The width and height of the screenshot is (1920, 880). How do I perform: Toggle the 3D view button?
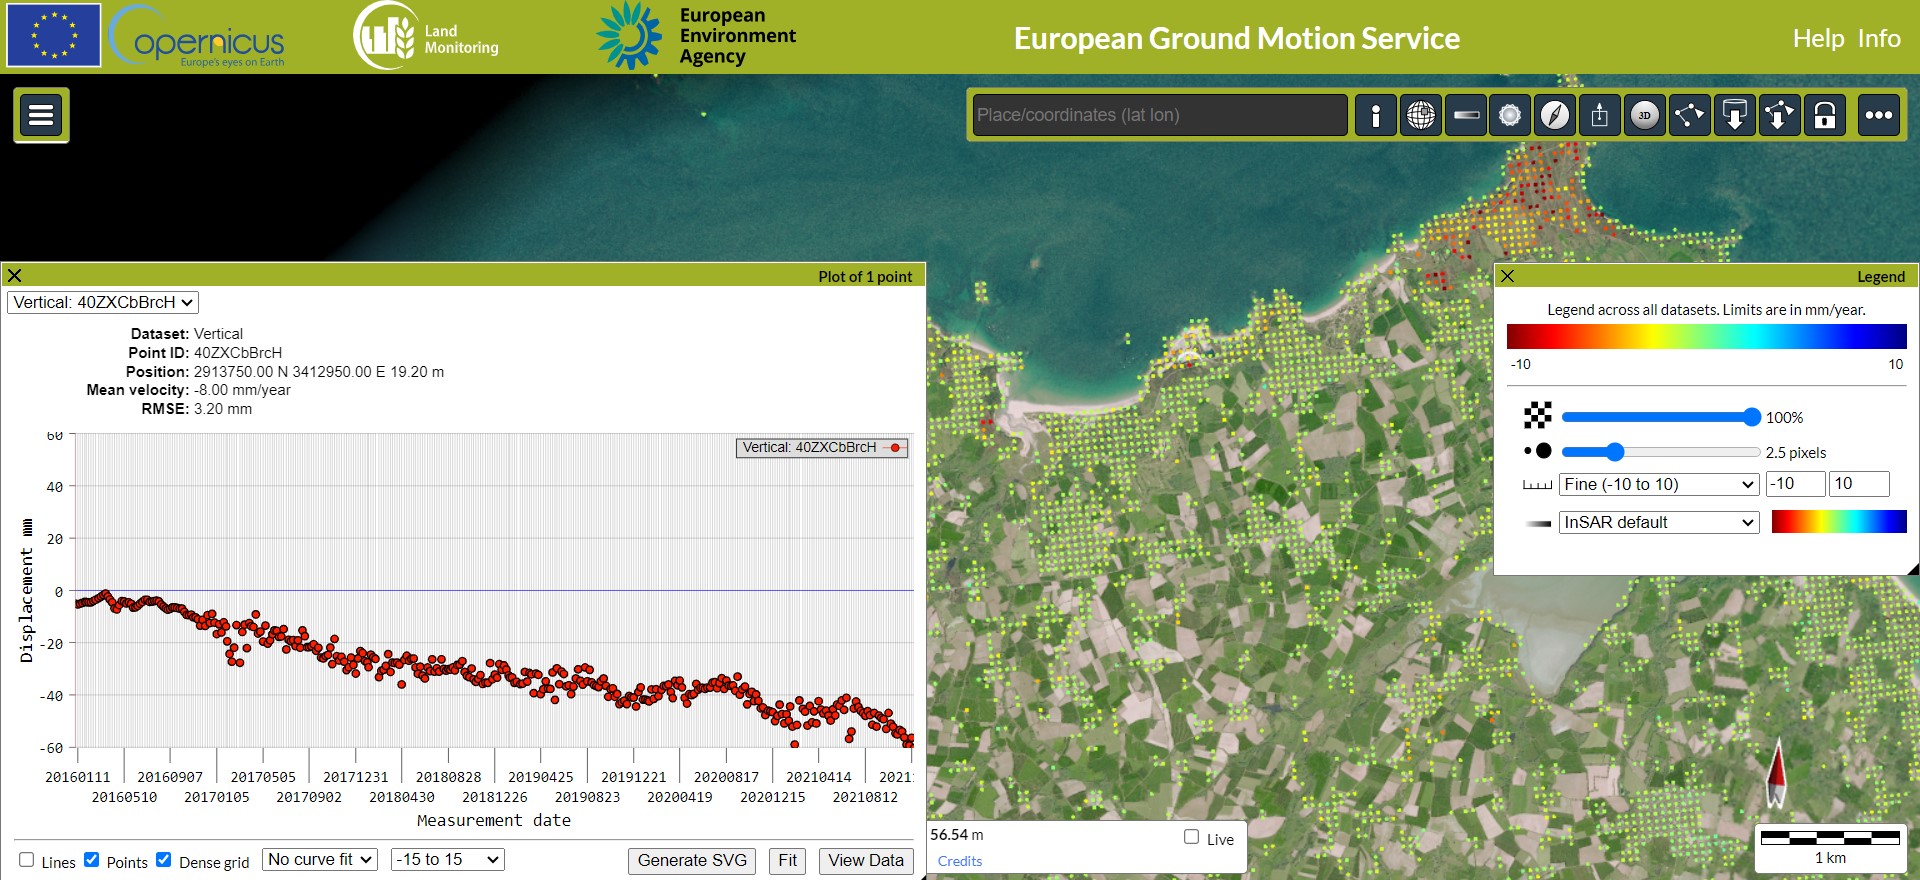point(1645,115)
